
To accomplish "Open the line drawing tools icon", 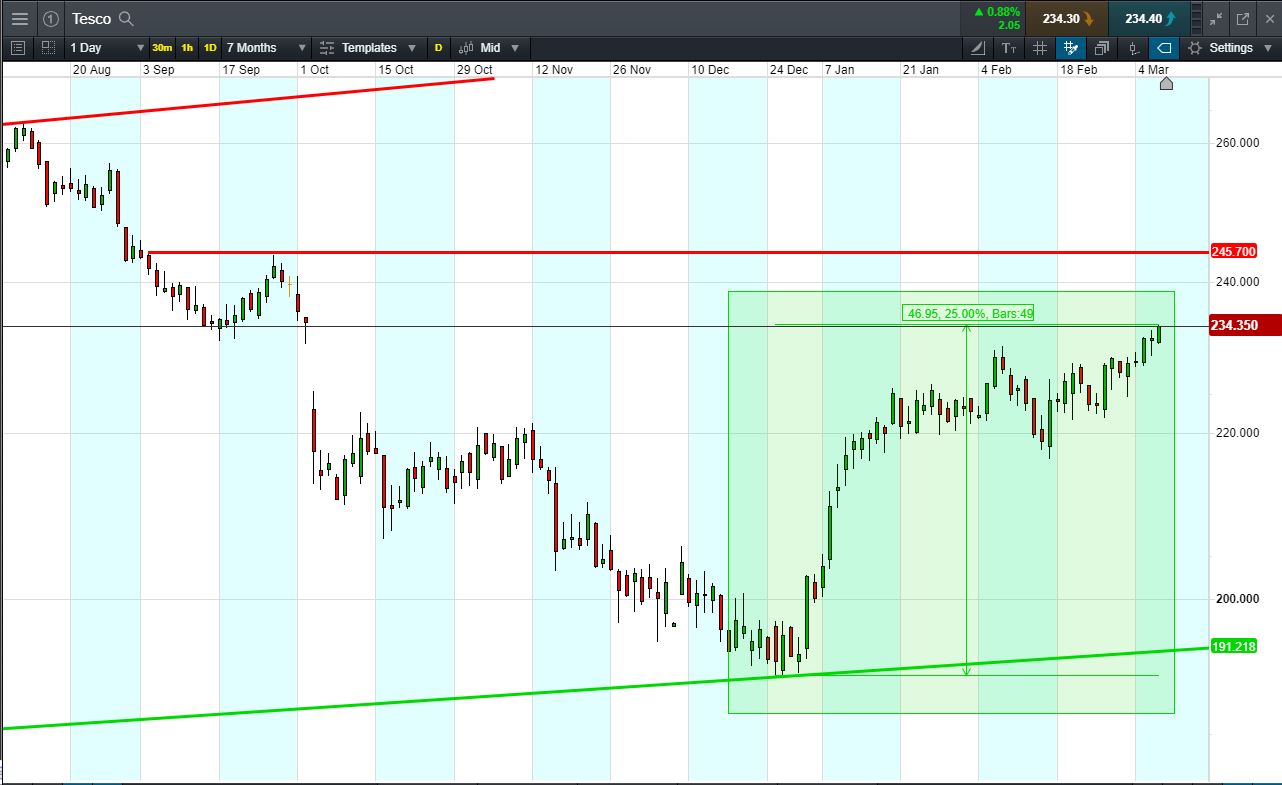I will pyautogui.click(x=978, y=47).
